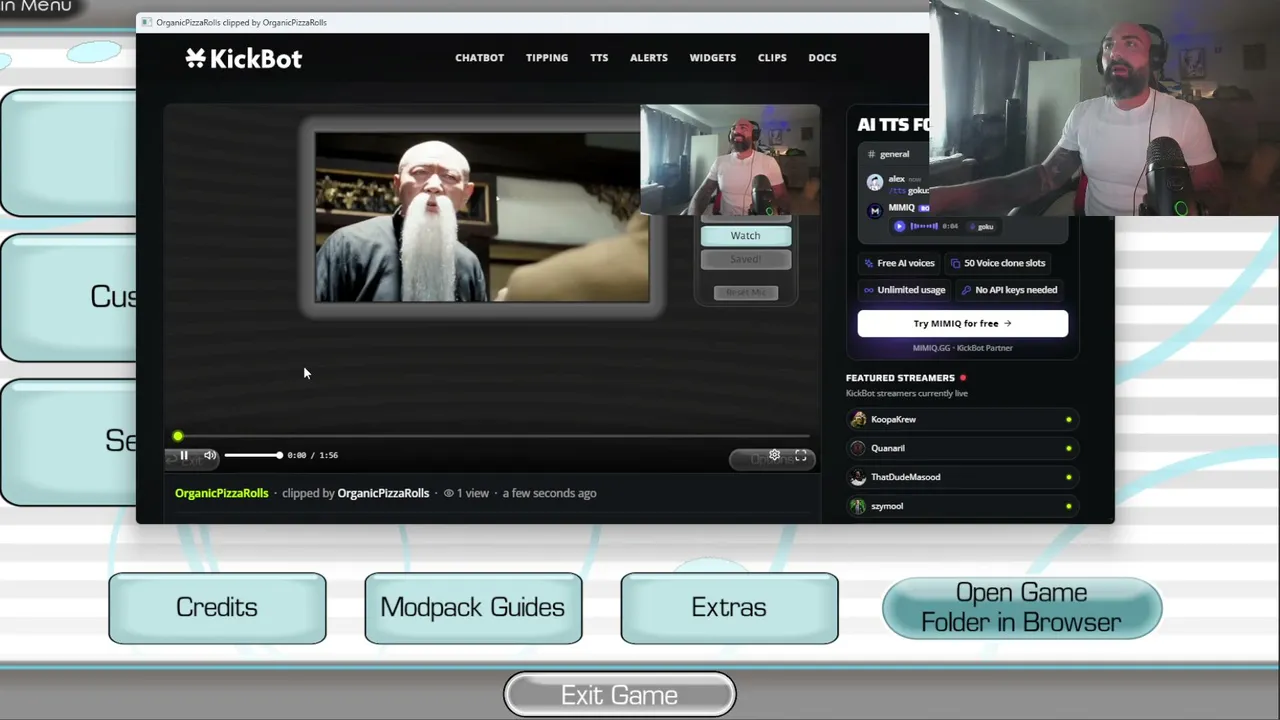Open ThatDudeMasood featured streamer
This screenshot has width=1280, height=720.
962,477
